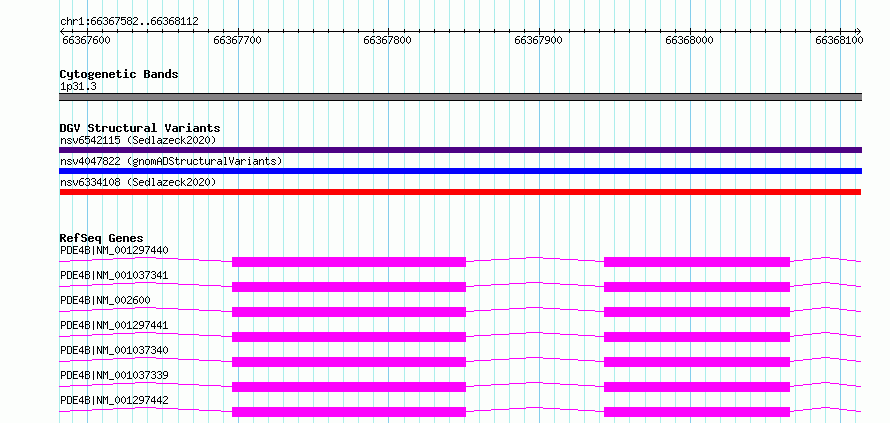
Task: Click the 66367800 ruler coordinate
Action: [x=388, y=40]
